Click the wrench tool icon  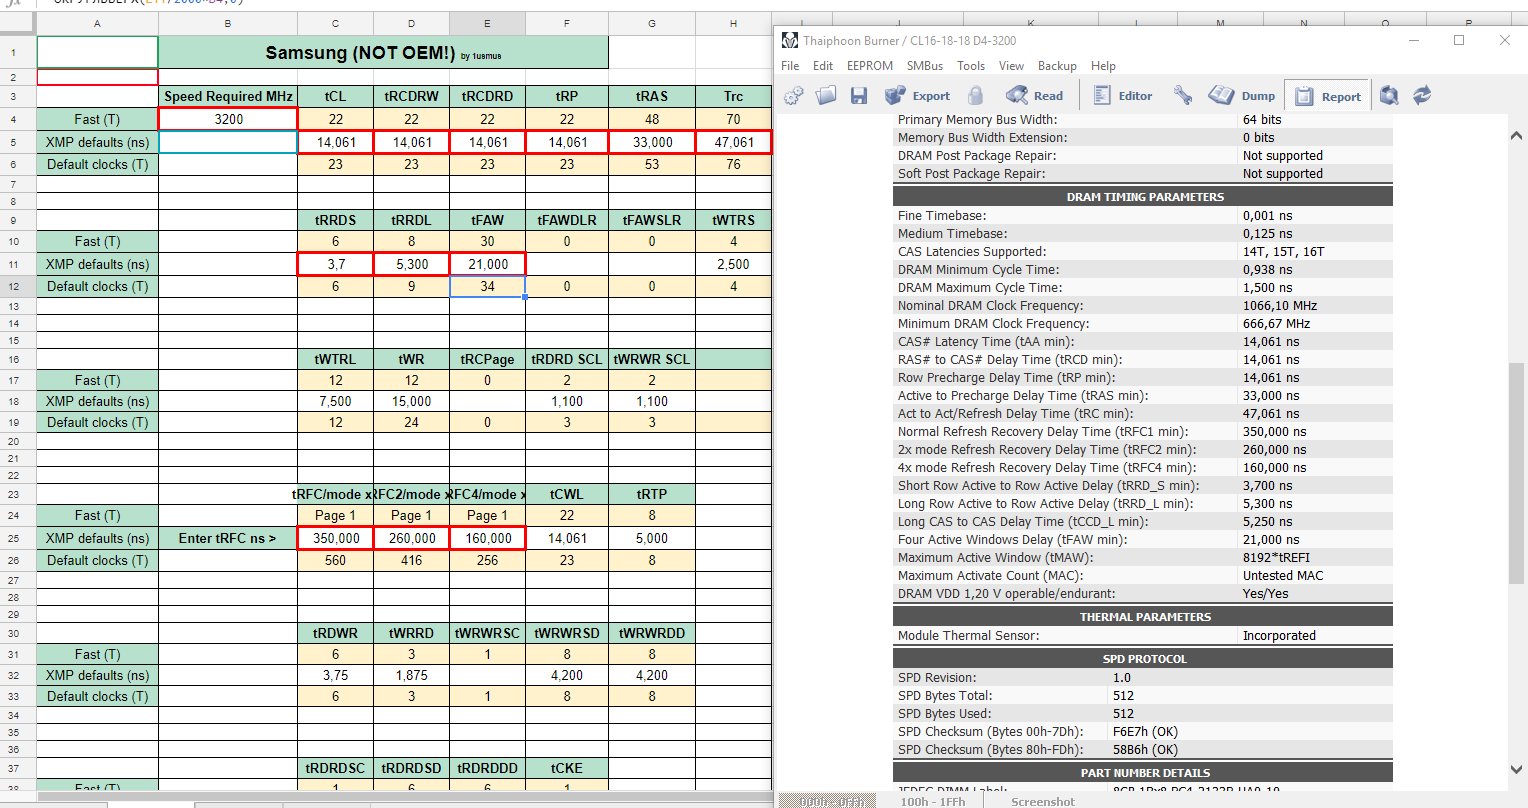pyautogui.click(x=1183, y=96)
